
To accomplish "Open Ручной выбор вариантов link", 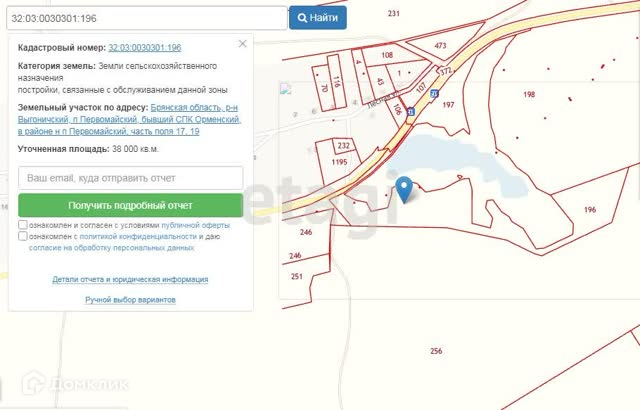I will click(x=130, y=300).
